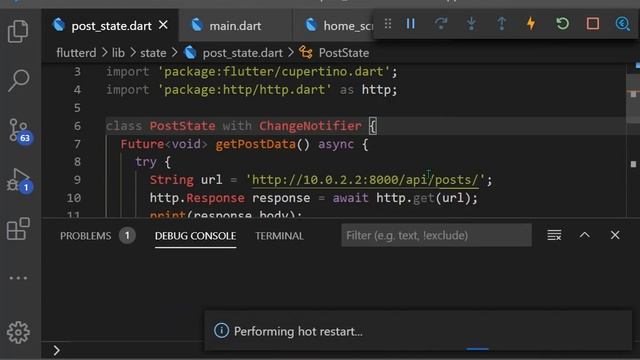This screenshot has height=360, width=640.
Task: Click the Performing hot restart notification
Action: [x=418, y=331]
